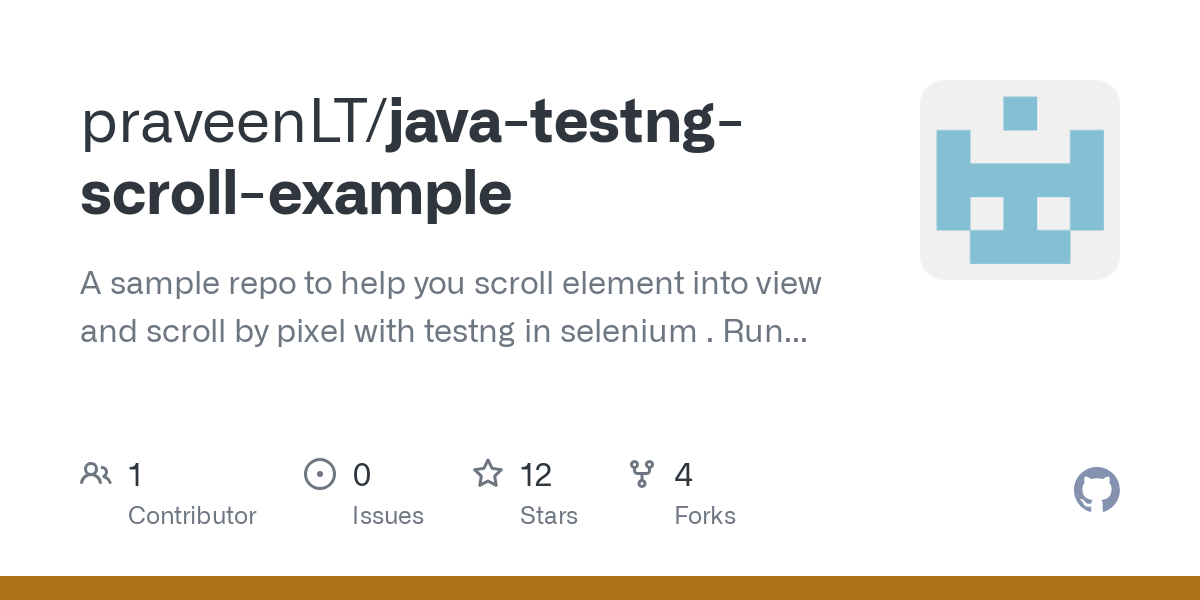Click the issues count 0
Image resolution: width=1200 pixels, height=600 pixels.
tap(362, 474)
